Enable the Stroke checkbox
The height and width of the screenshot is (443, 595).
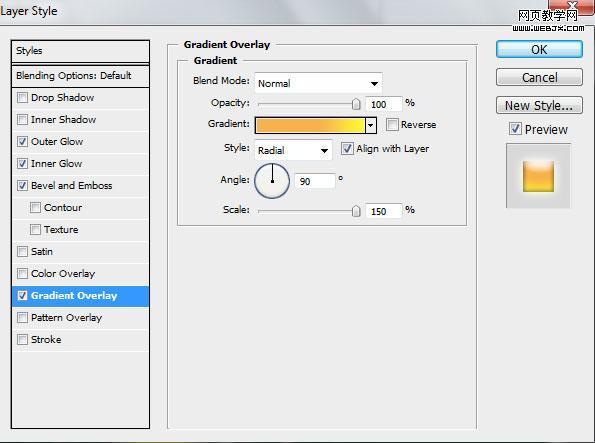(x=22, y=339)
